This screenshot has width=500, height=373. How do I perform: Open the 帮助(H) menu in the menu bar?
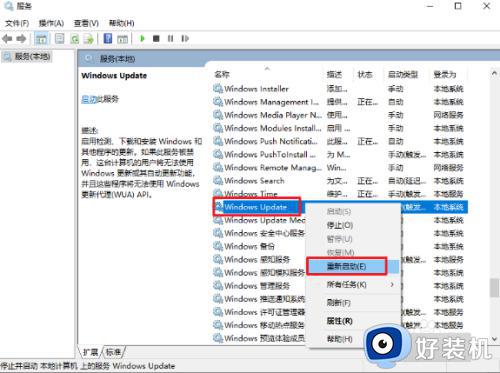(122, 23)
